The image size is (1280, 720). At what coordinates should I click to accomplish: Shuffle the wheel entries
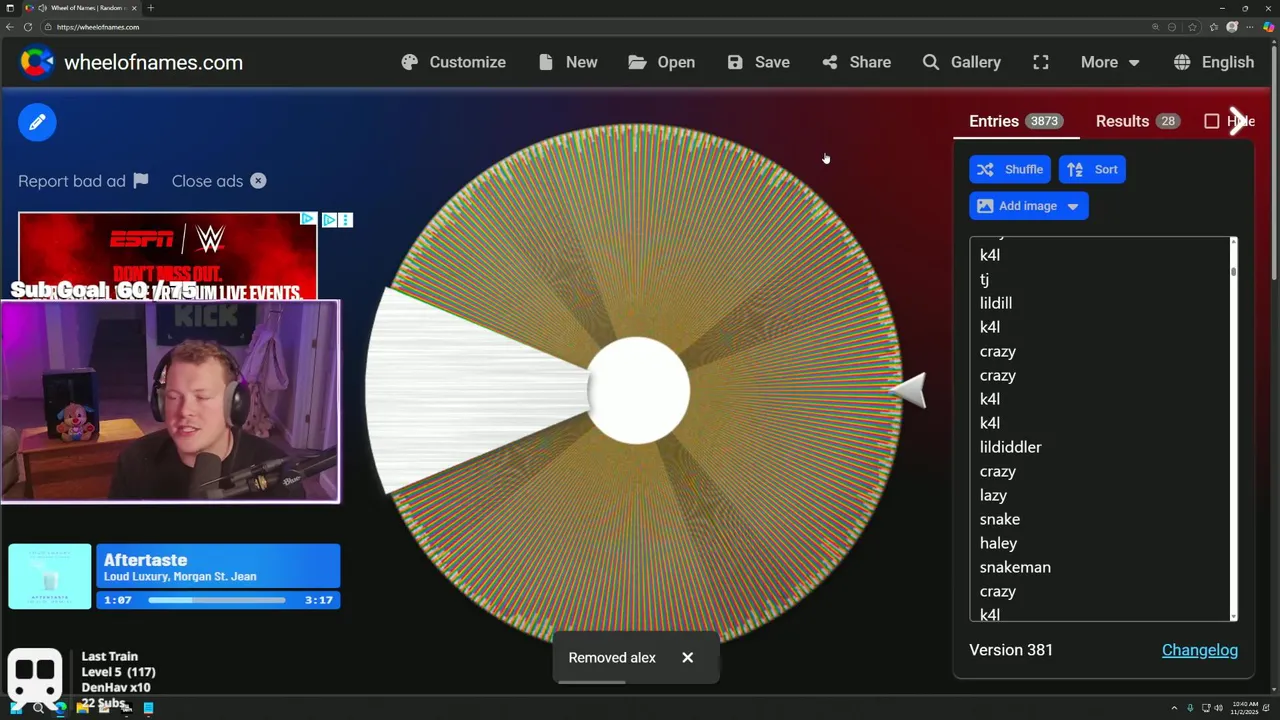click(x=1010, y=169)
